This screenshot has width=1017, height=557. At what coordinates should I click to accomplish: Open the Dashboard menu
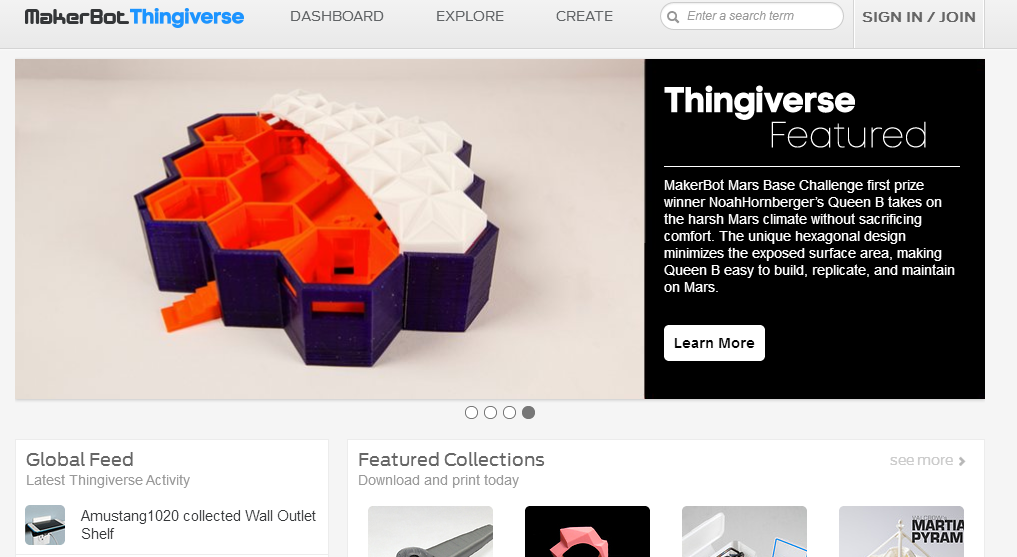coord(337,16)
